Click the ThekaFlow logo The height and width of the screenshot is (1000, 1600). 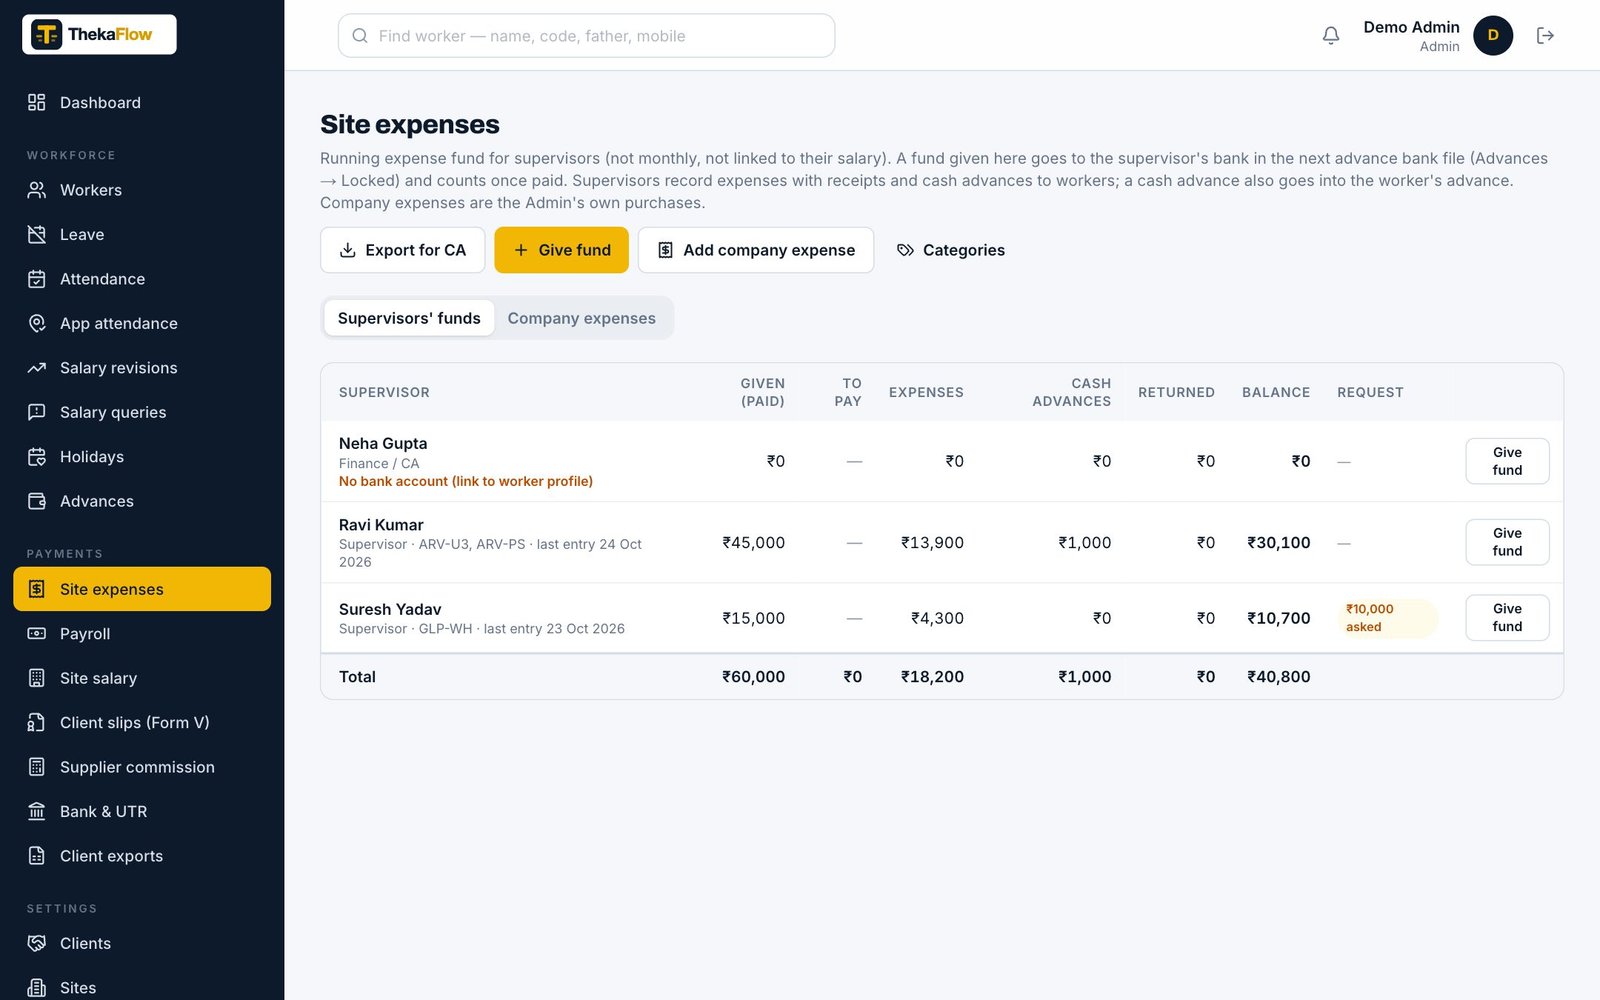pos(99,34)
